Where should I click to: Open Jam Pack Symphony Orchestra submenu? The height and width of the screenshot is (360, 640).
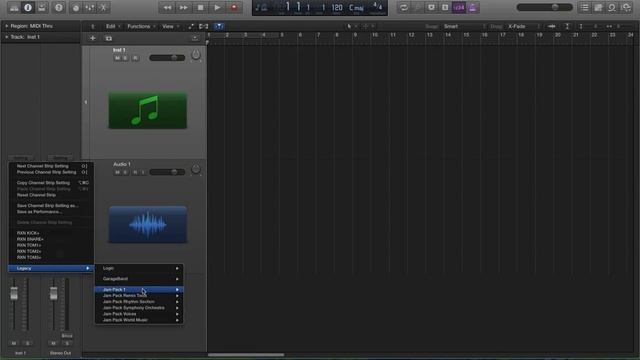point(139,308)
